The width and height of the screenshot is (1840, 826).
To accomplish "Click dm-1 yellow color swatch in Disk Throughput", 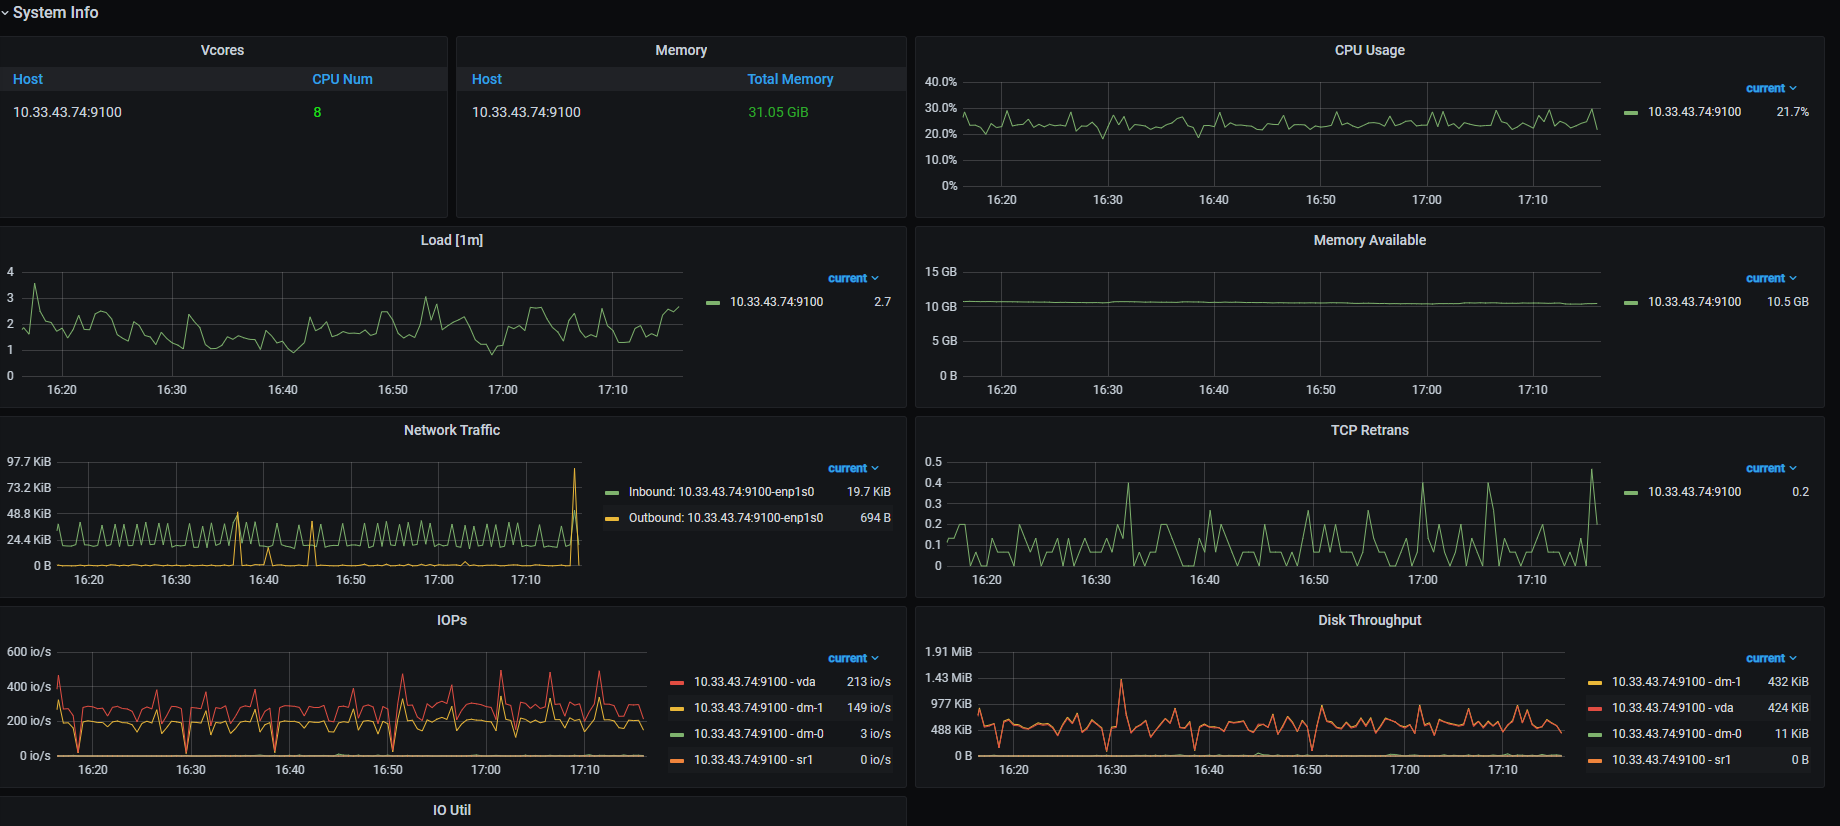I will click(x=1595, y=683).
